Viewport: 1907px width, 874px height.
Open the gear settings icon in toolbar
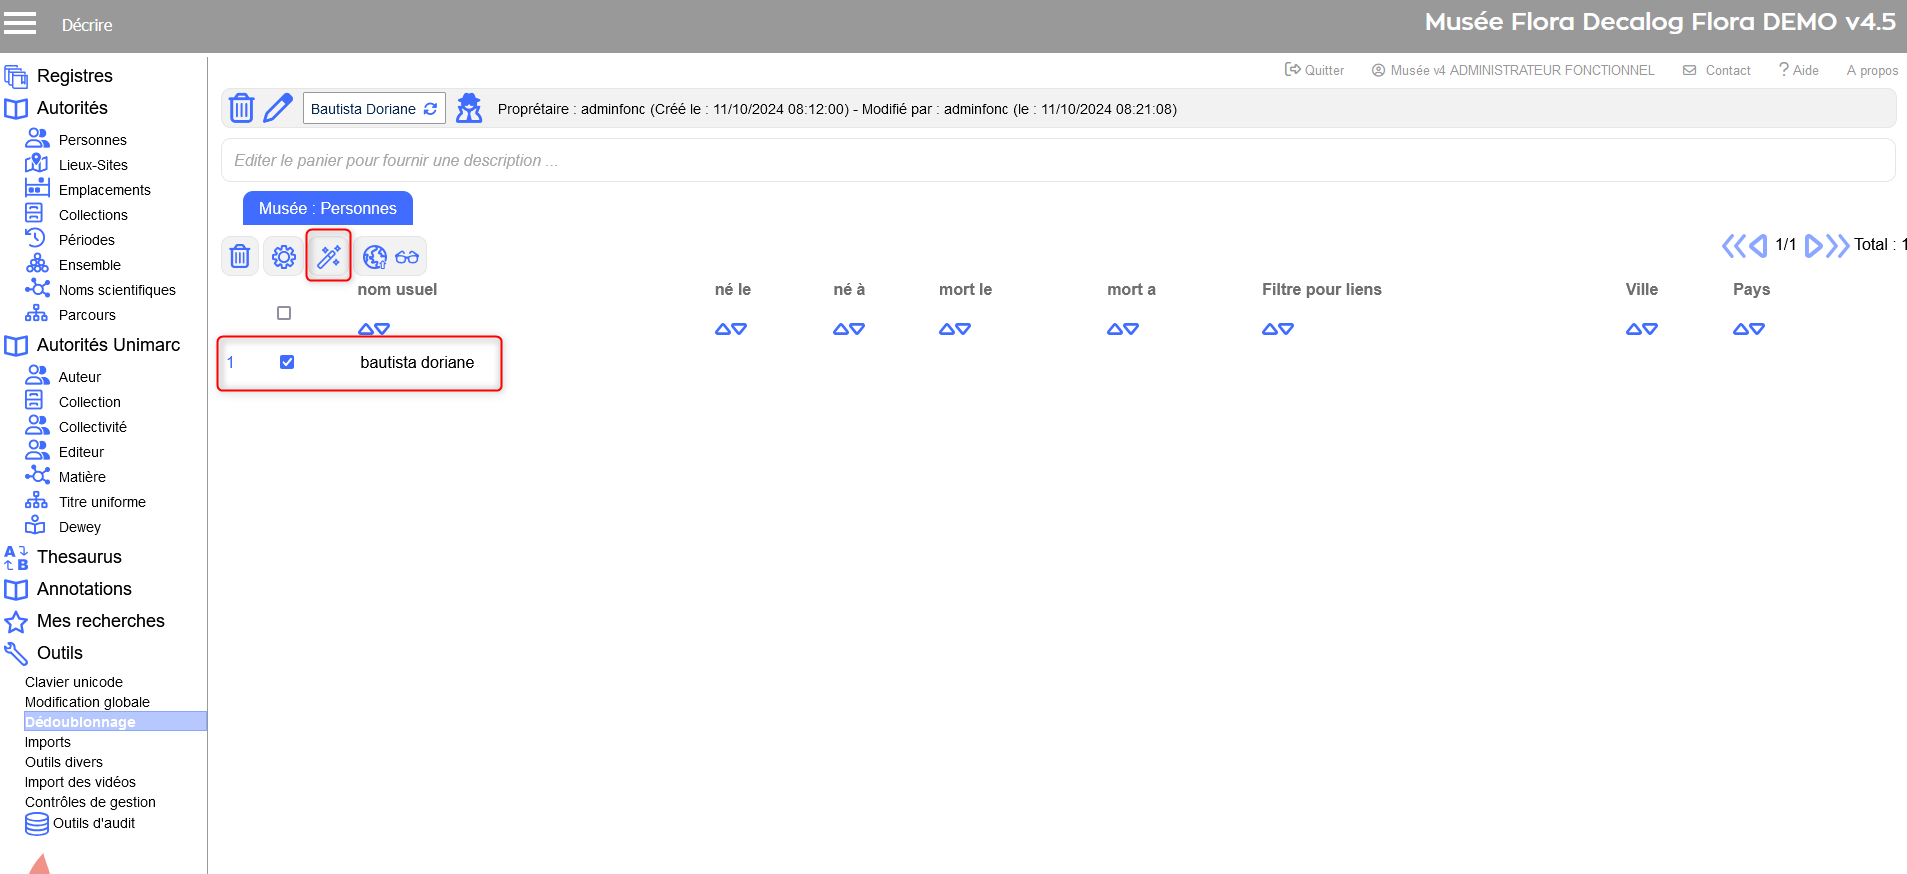[284, 257]
